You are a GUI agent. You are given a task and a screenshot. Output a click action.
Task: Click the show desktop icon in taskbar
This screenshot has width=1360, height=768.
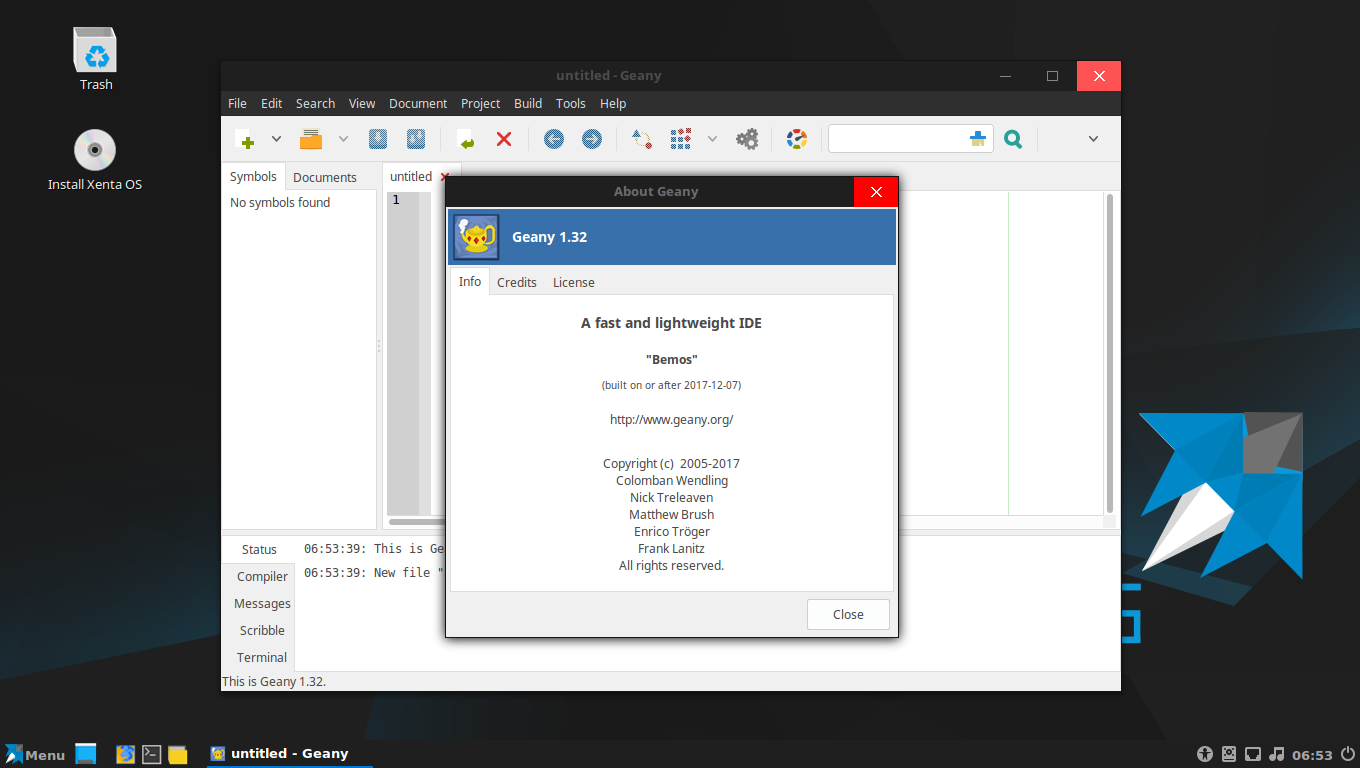pyautogui.click(x=86, y=754)
